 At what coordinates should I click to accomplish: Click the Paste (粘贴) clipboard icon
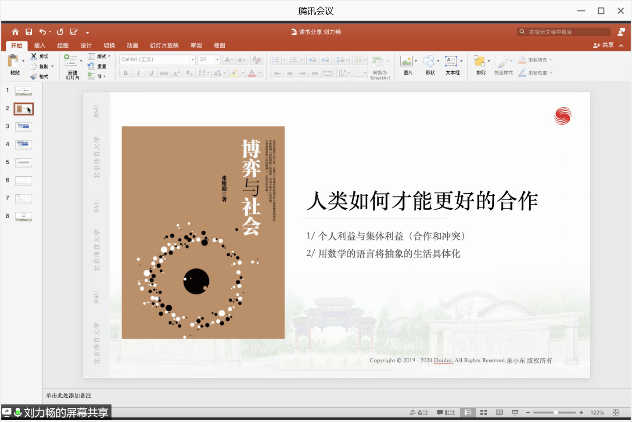[x=14, y=64]
